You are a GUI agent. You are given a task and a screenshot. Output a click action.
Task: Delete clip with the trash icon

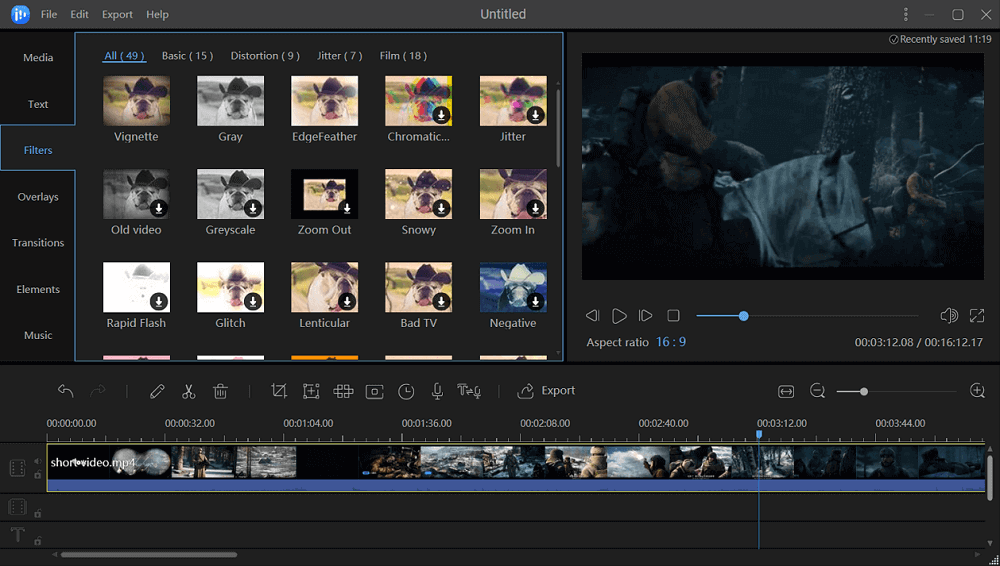[221, 391]
